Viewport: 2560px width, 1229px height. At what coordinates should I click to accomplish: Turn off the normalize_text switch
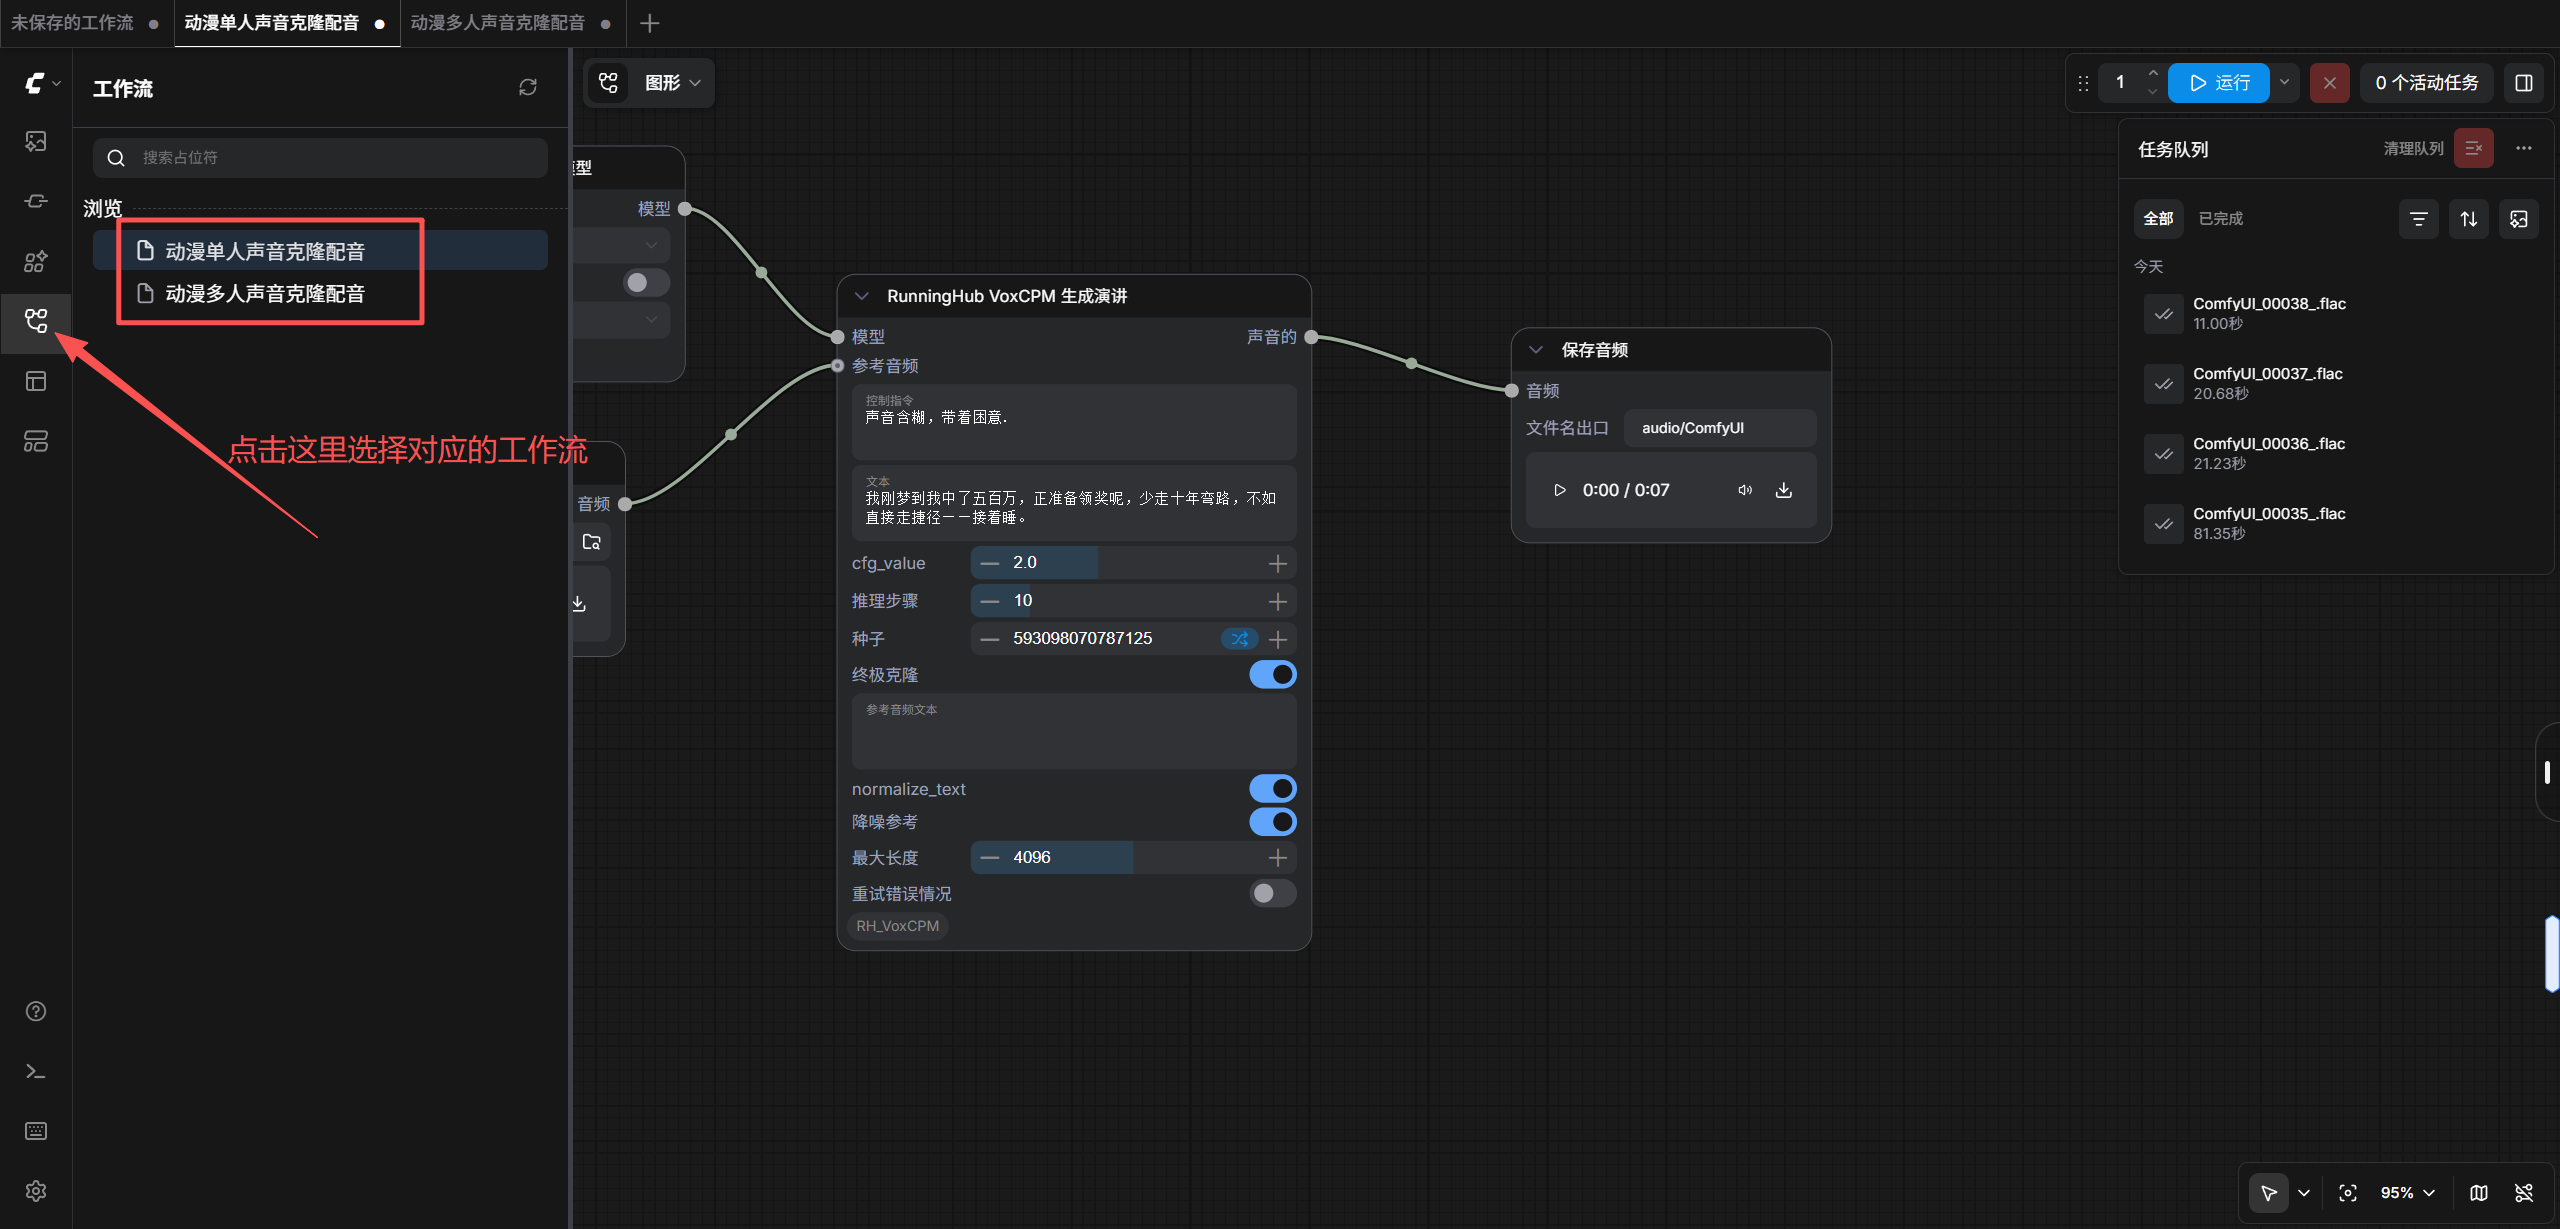coord(1272,789)
